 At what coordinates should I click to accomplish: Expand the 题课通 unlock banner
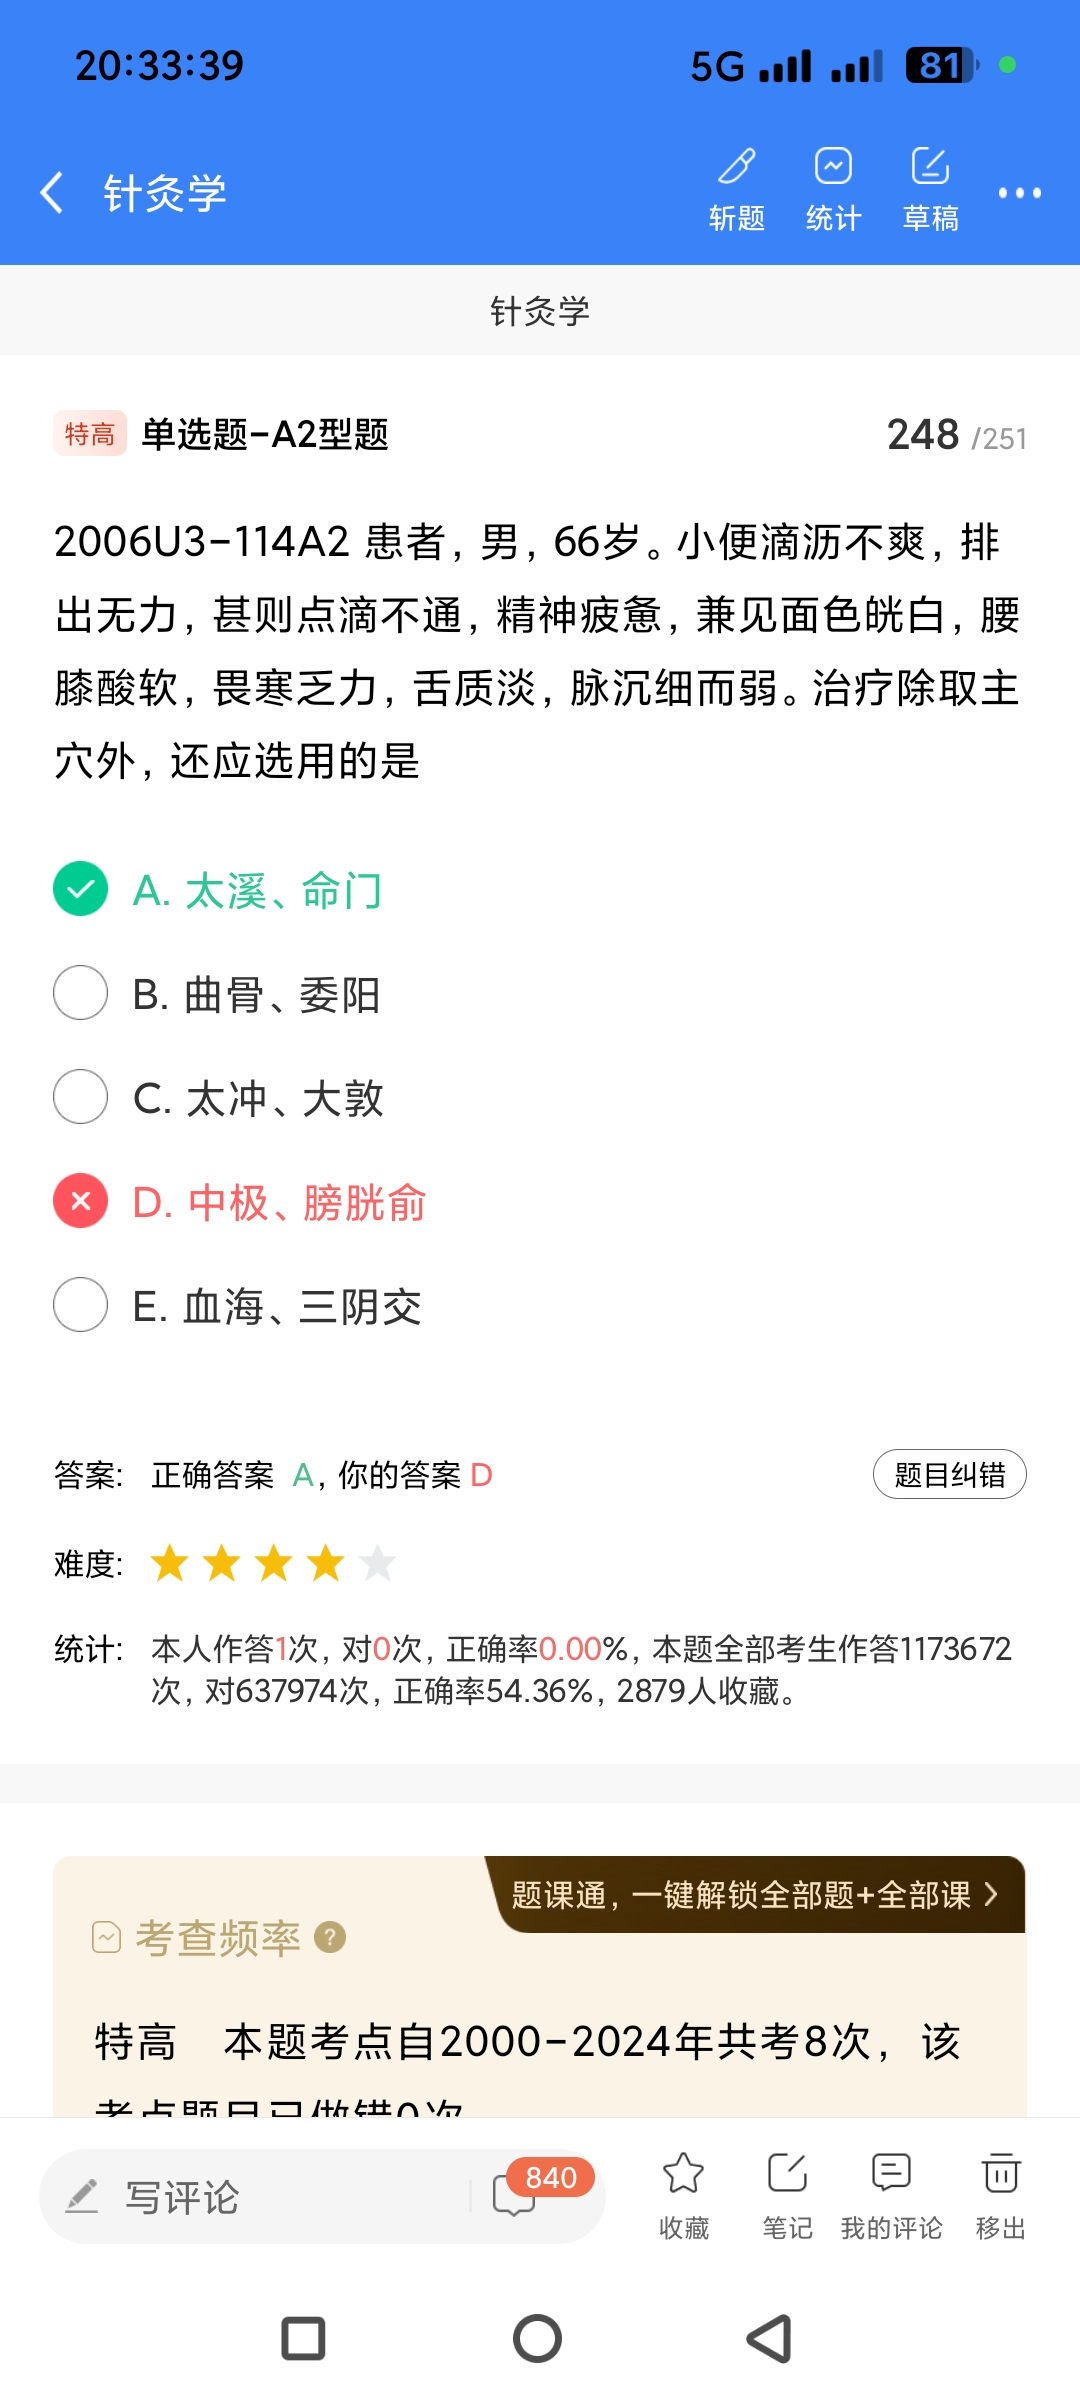click(x=755, y=1895)
